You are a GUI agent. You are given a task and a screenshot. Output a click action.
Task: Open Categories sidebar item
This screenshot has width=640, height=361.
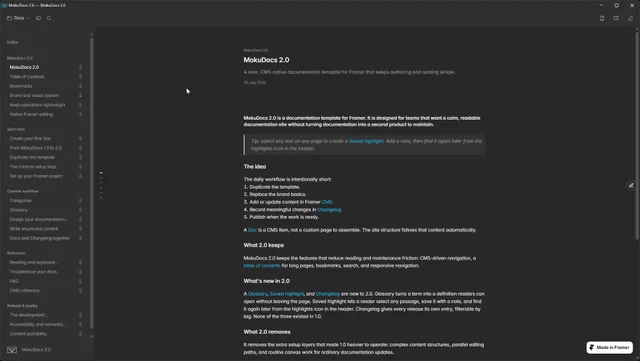coord(21,201)
